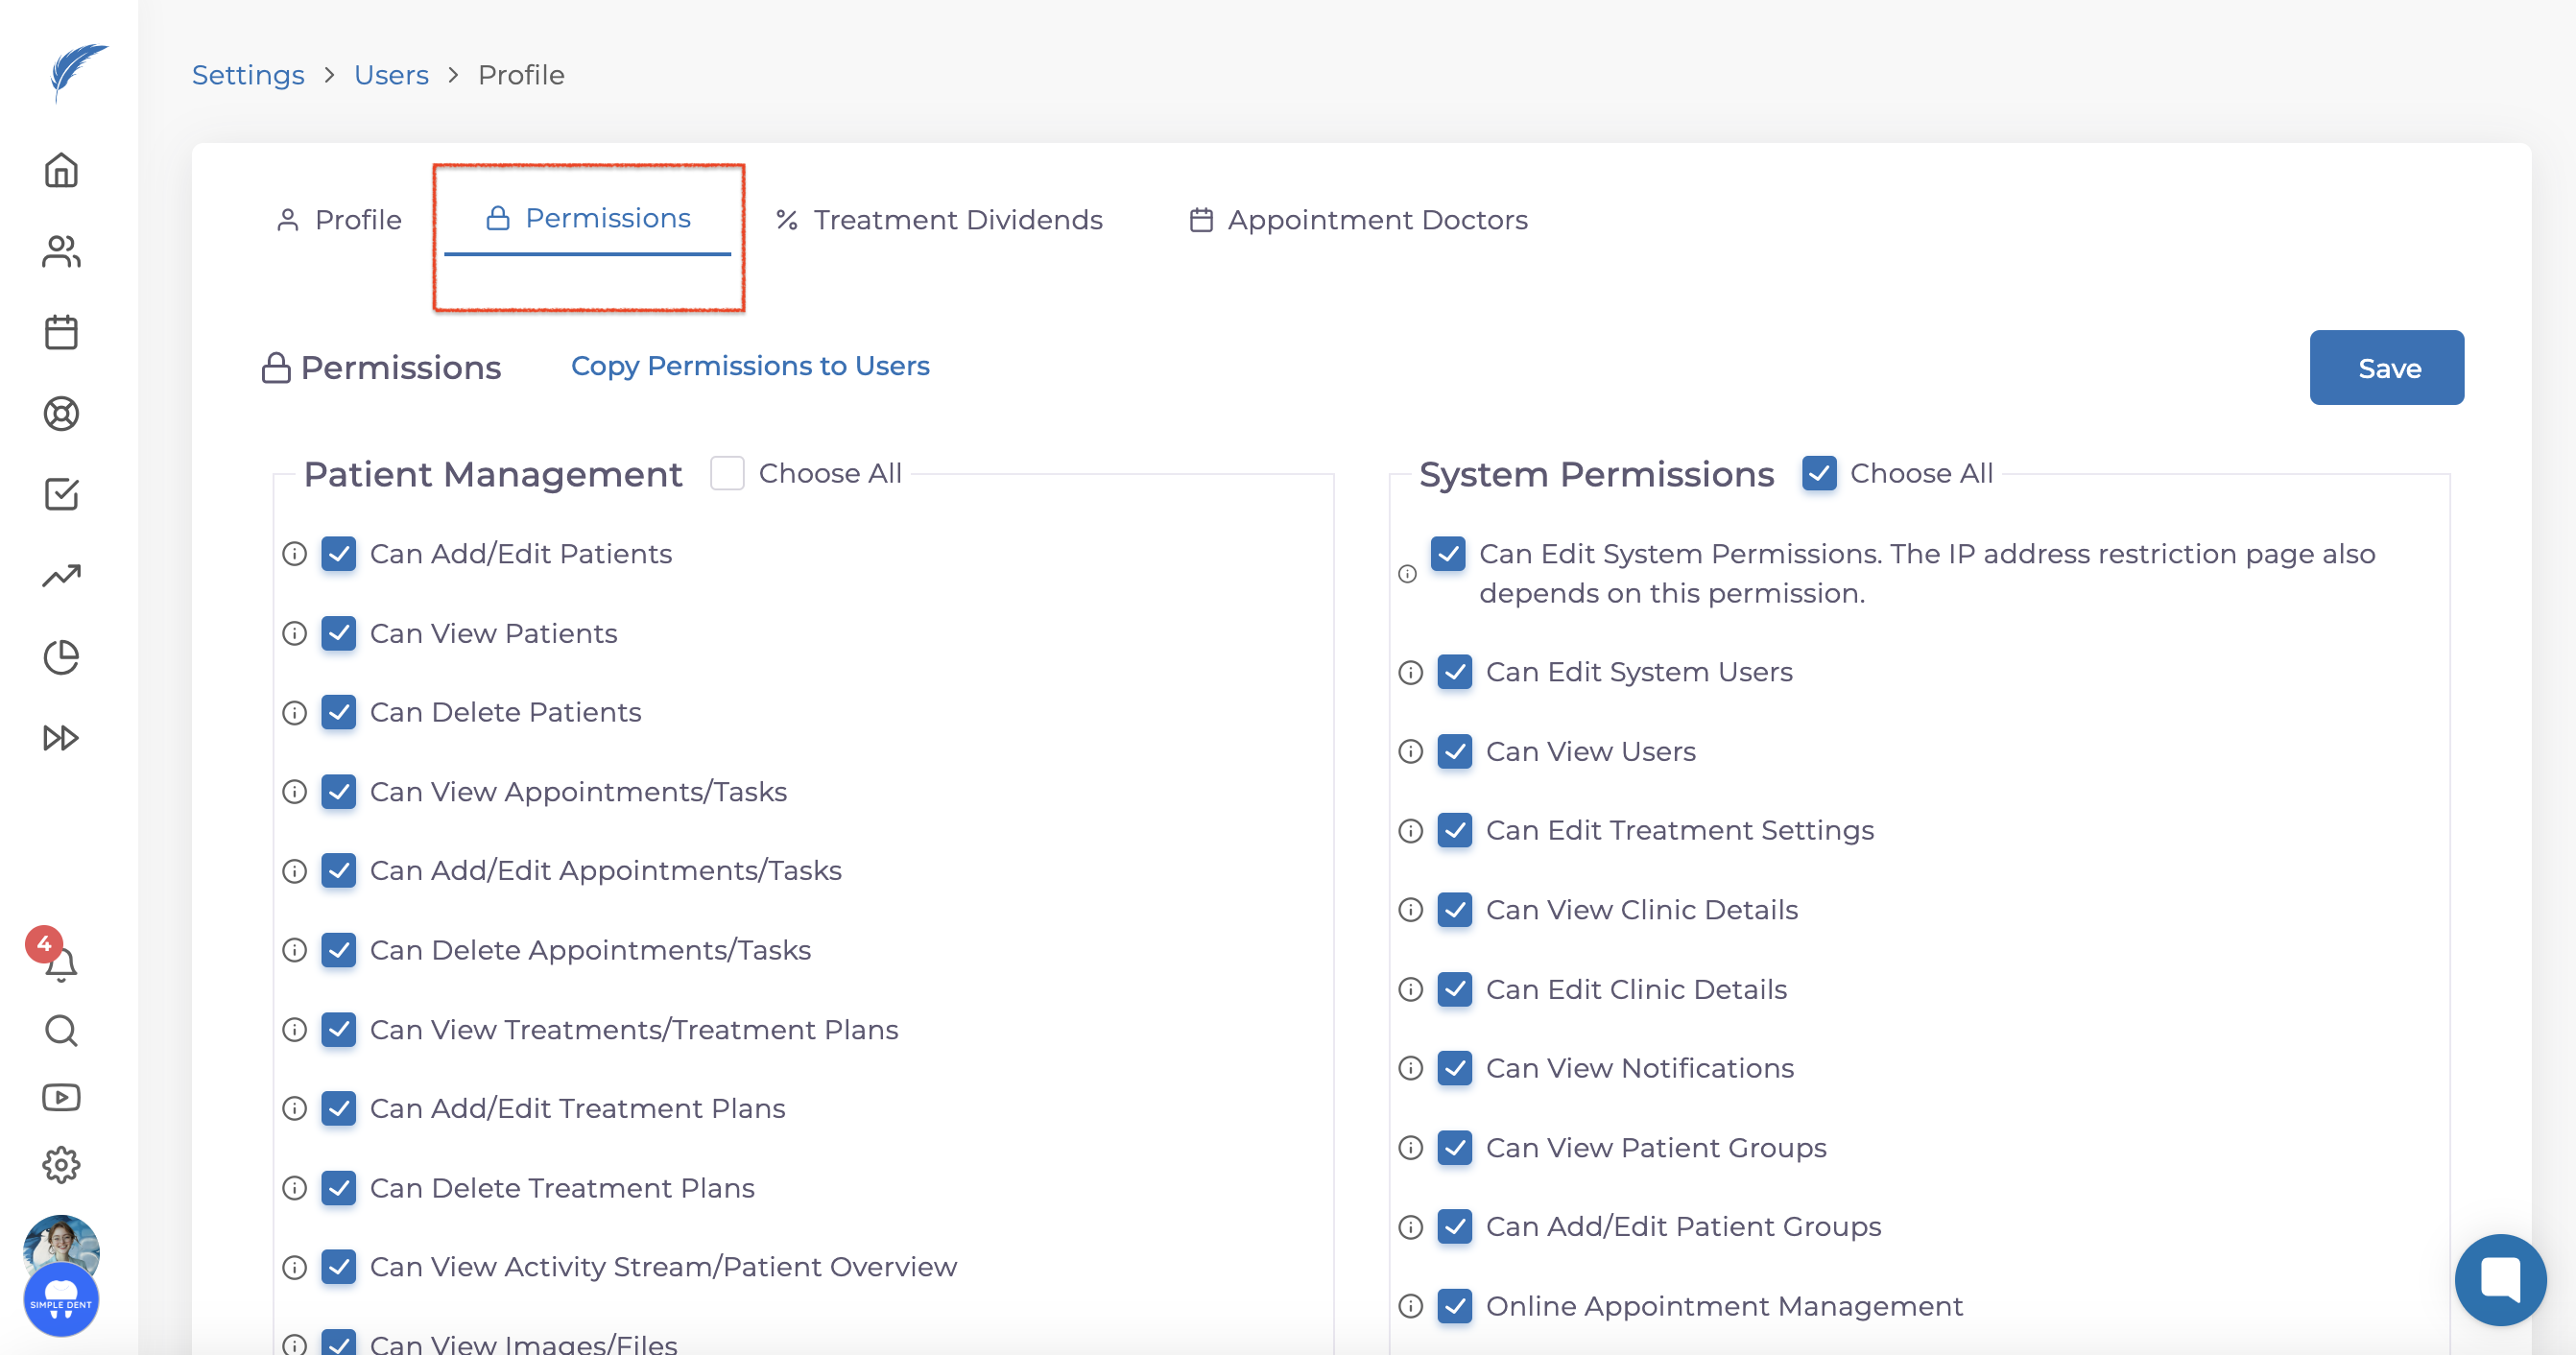Click the Save button

(2386, 368)
